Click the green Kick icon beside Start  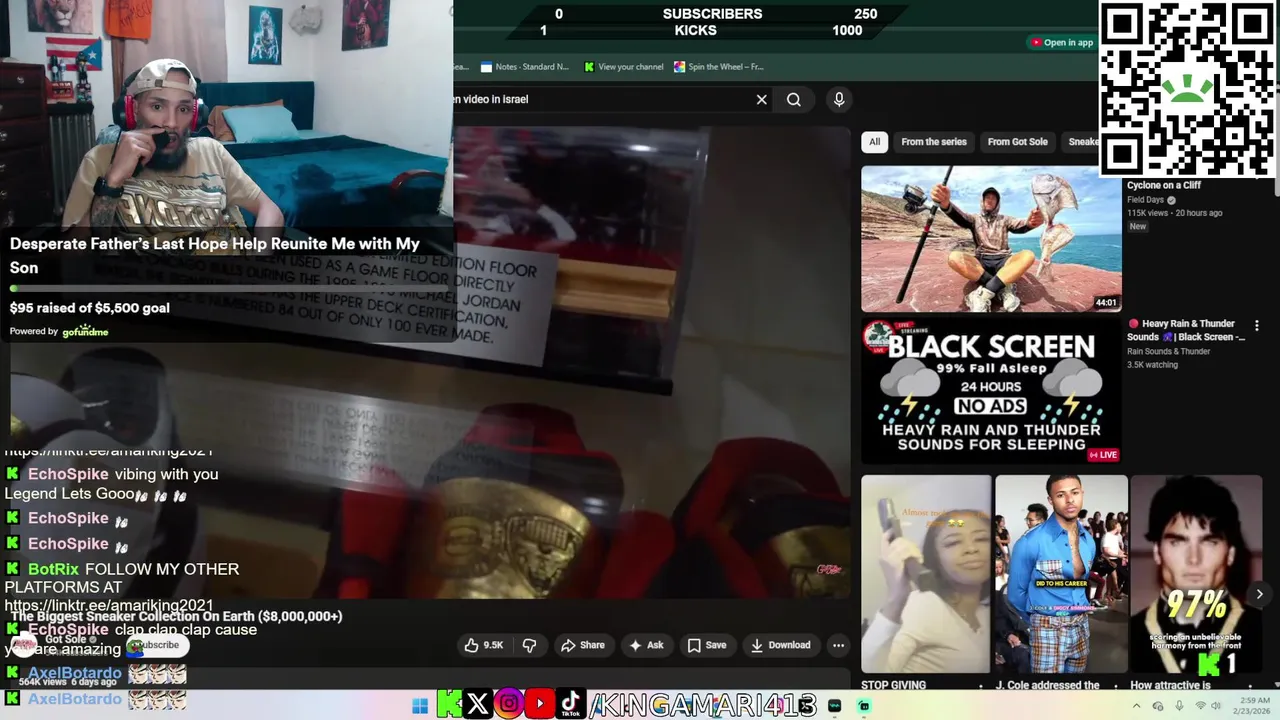[449, 705]
